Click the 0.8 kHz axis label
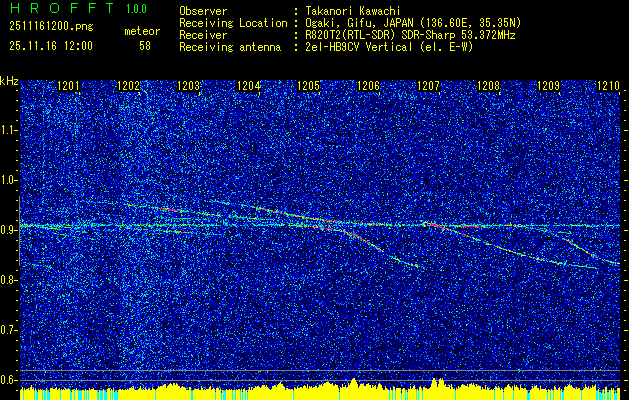629x400 pixels. pos(8,280)
